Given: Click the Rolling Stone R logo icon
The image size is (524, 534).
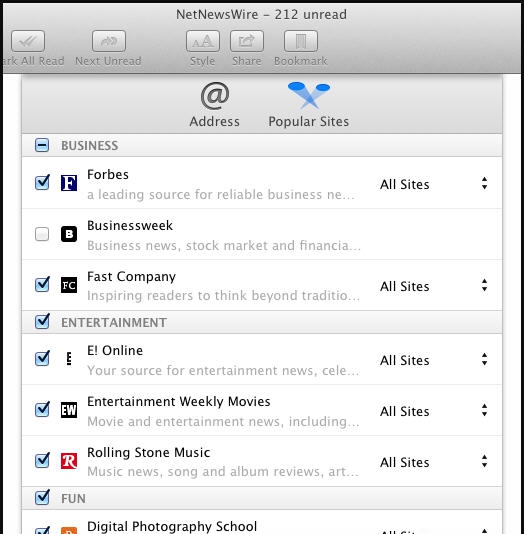Looking at the screenshot, I should point(69,461).
